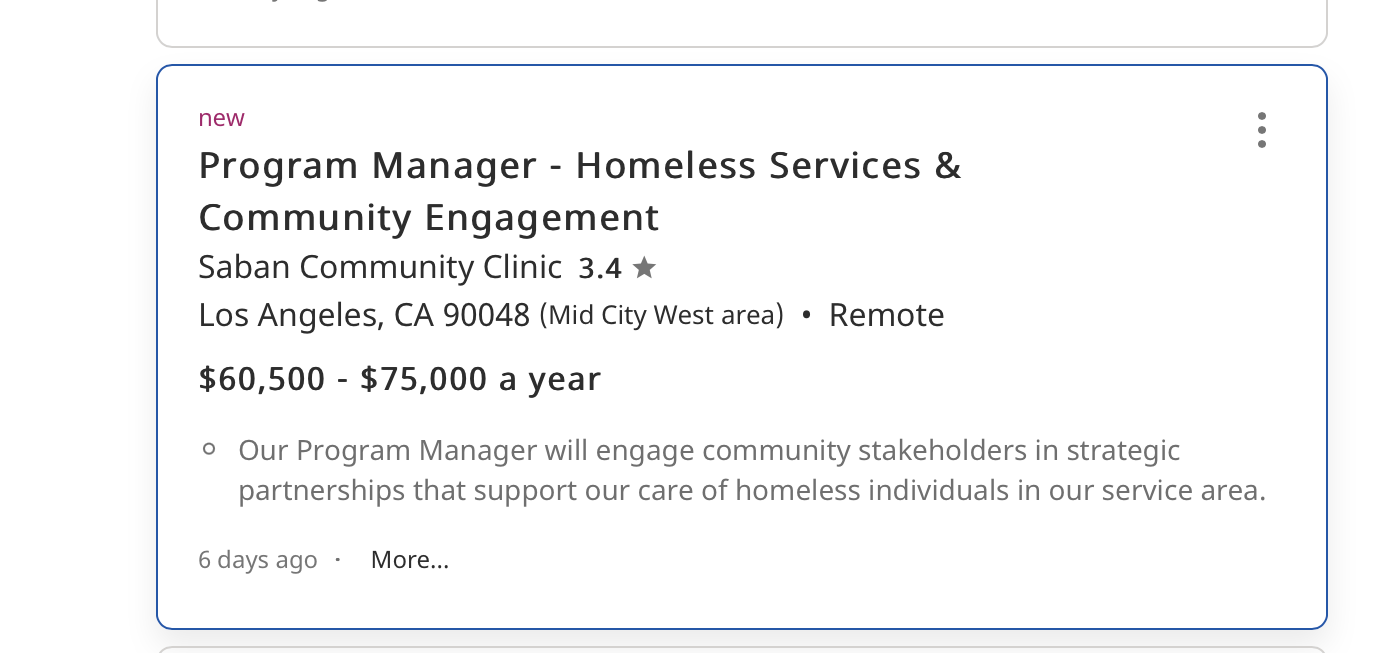The image size is (1374, 653).
Task: Click the hollow bullet beside job description
Action: coord(209,450)
